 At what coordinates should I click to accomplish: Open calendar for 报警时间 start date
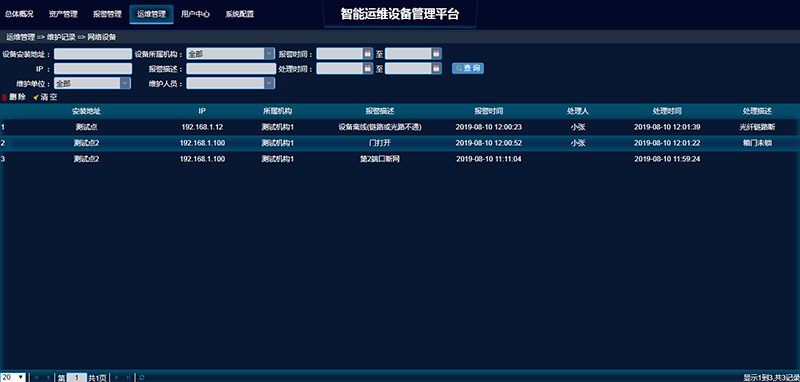coord(367,54)
